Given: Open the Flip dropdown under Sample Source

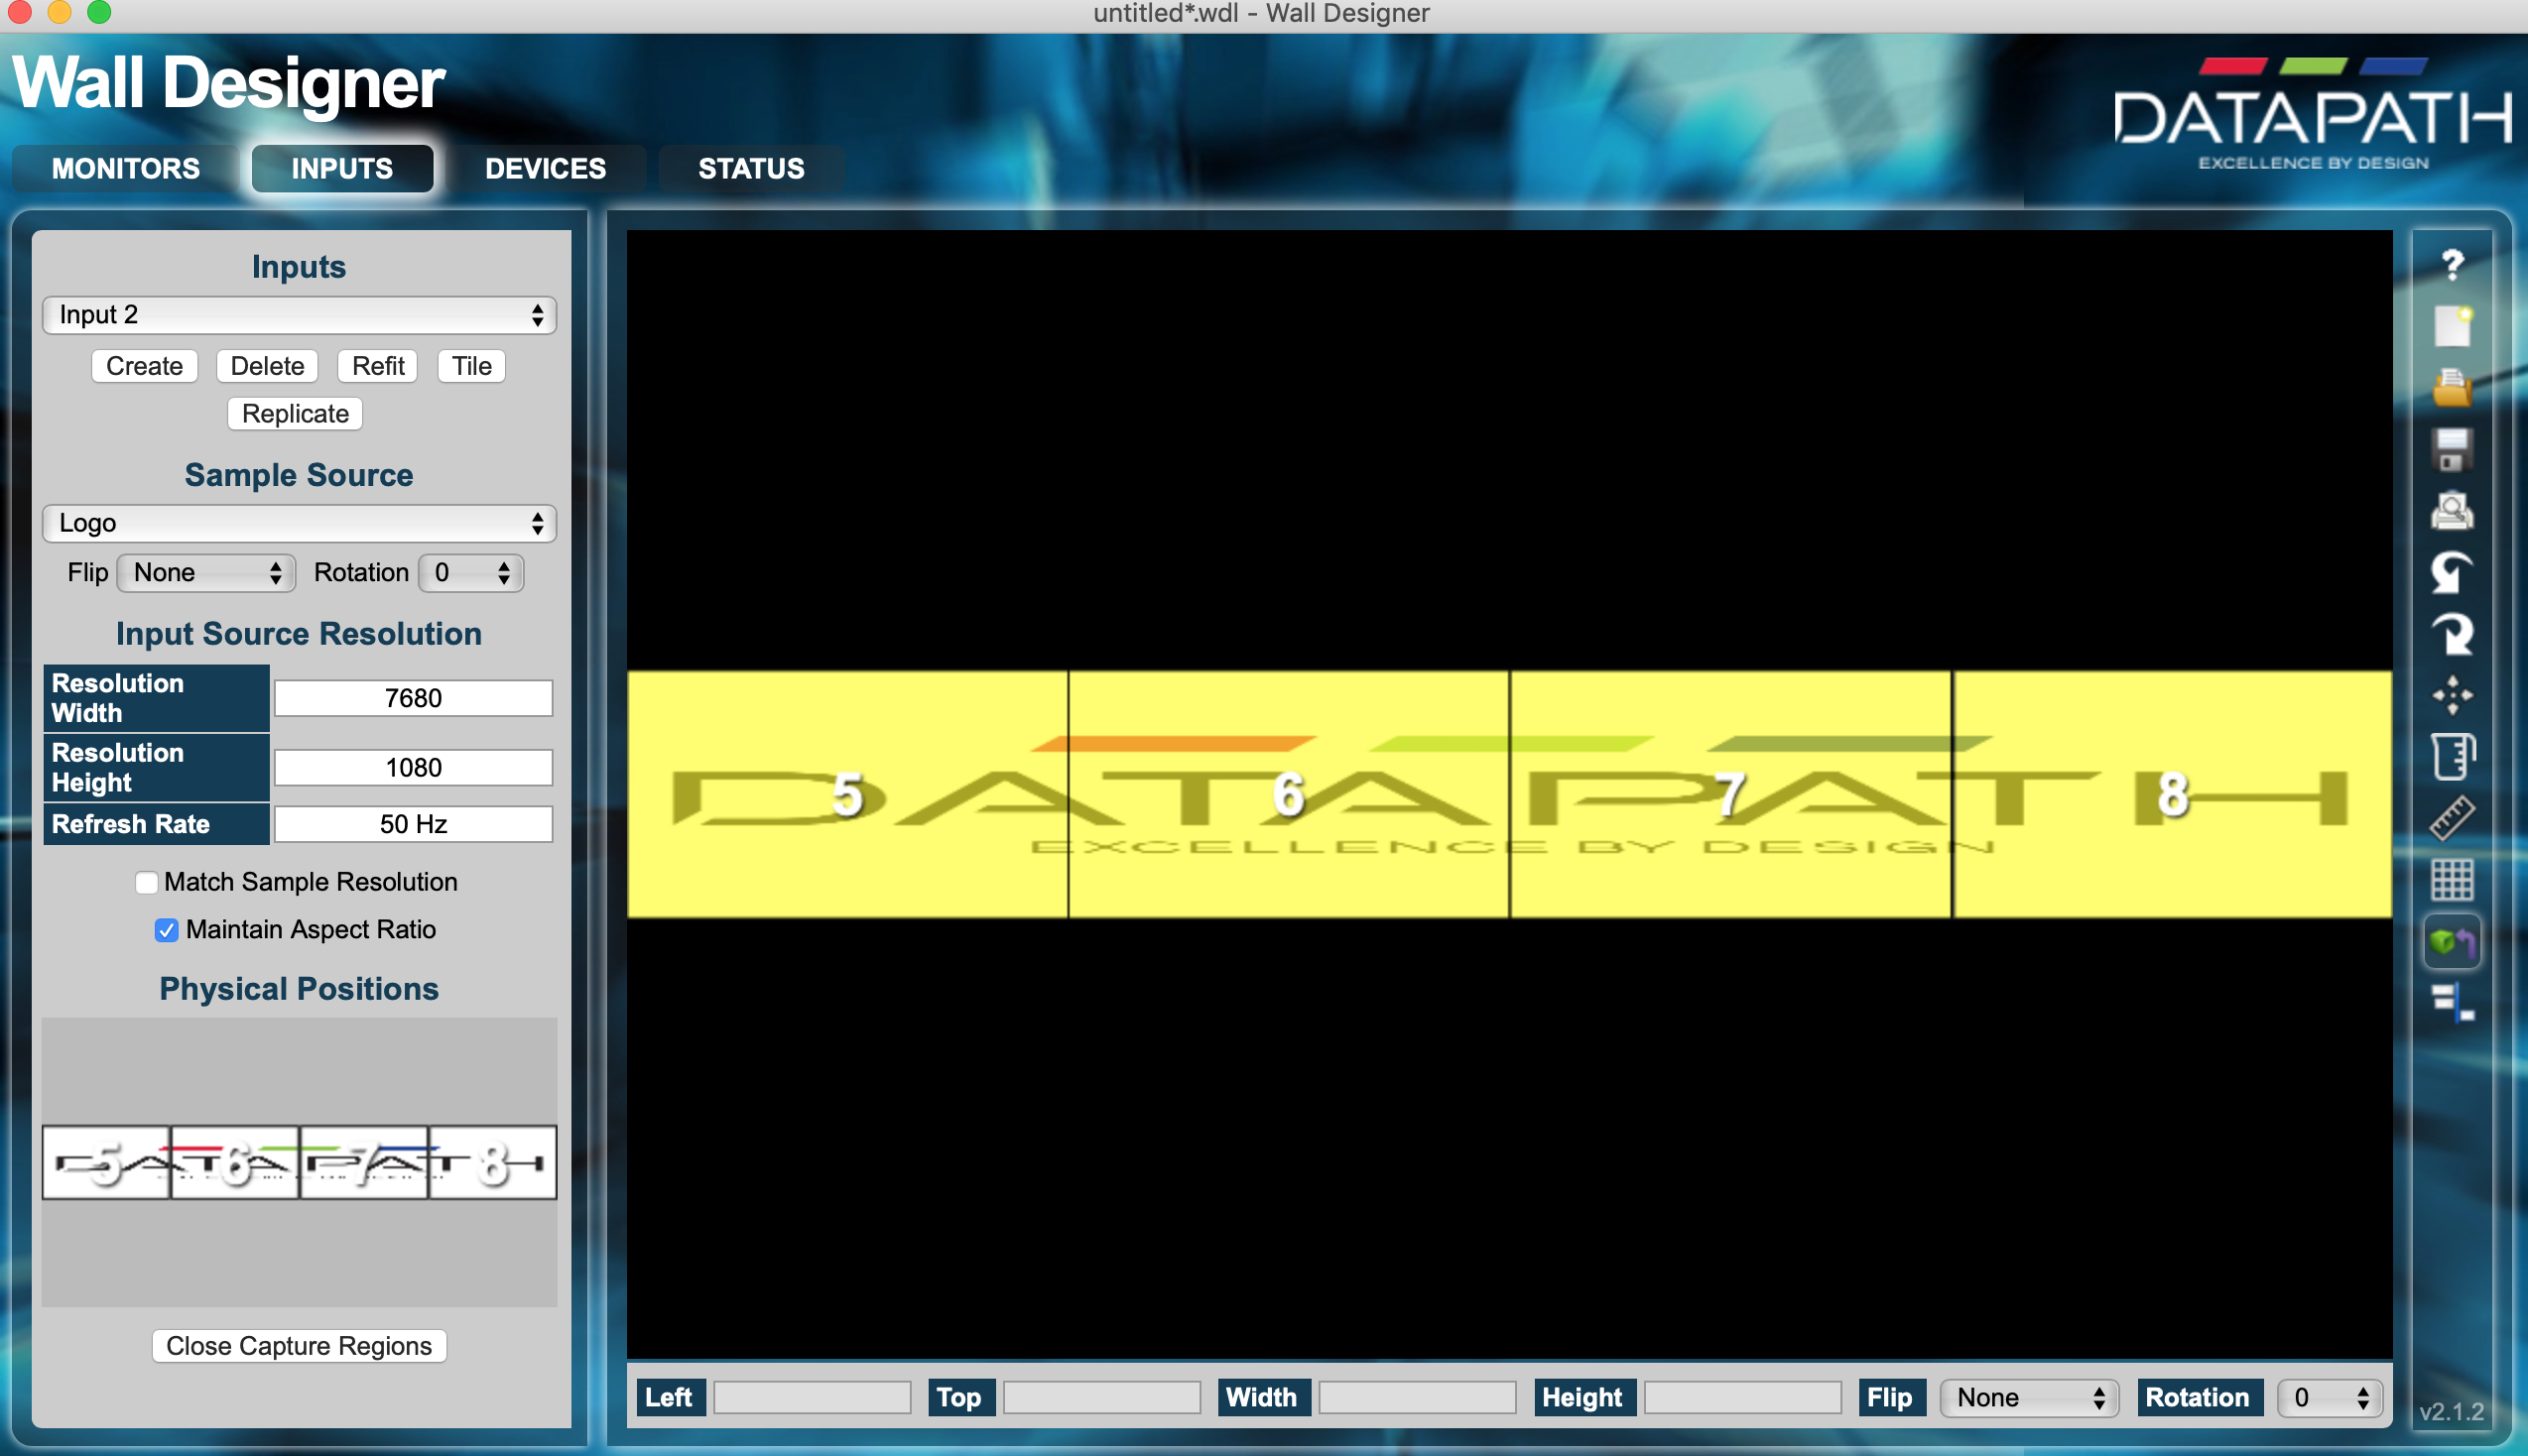Looking at the screenshot, I should 206,573.
